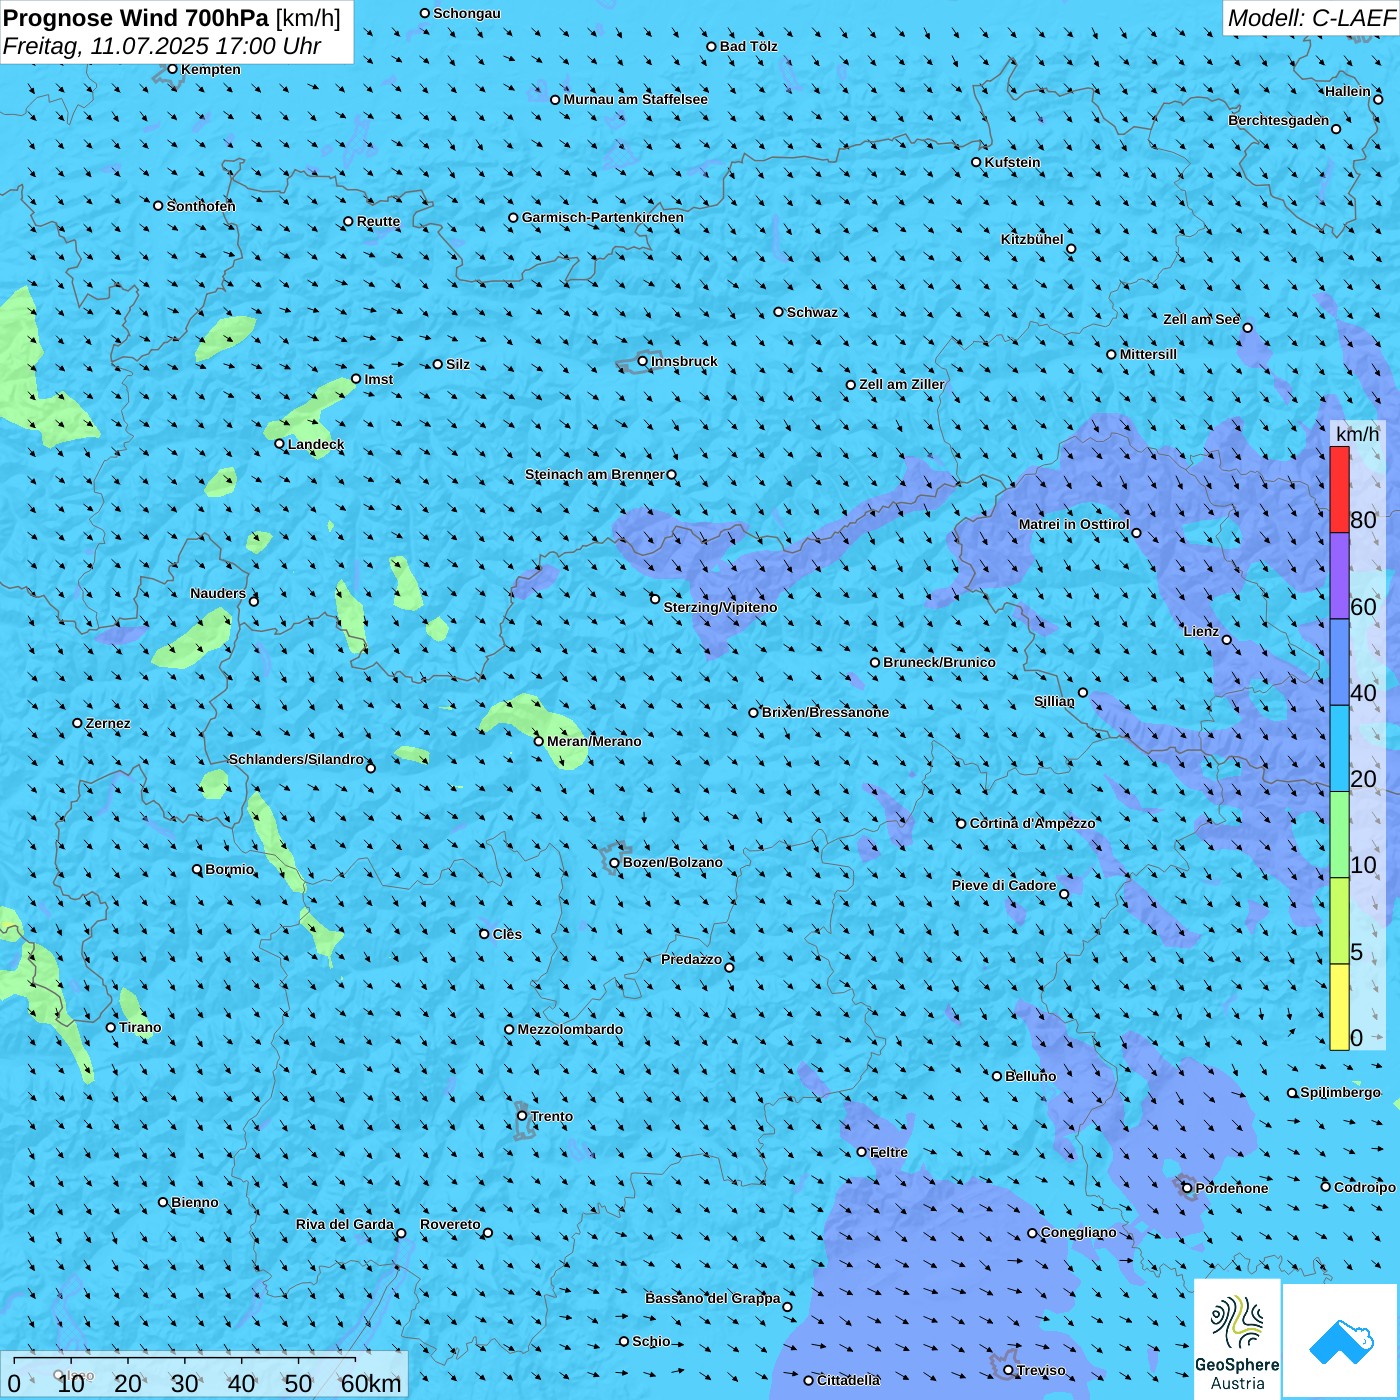
Task: Click the 'Mittersill' town label
Action: coord(1148,354)
